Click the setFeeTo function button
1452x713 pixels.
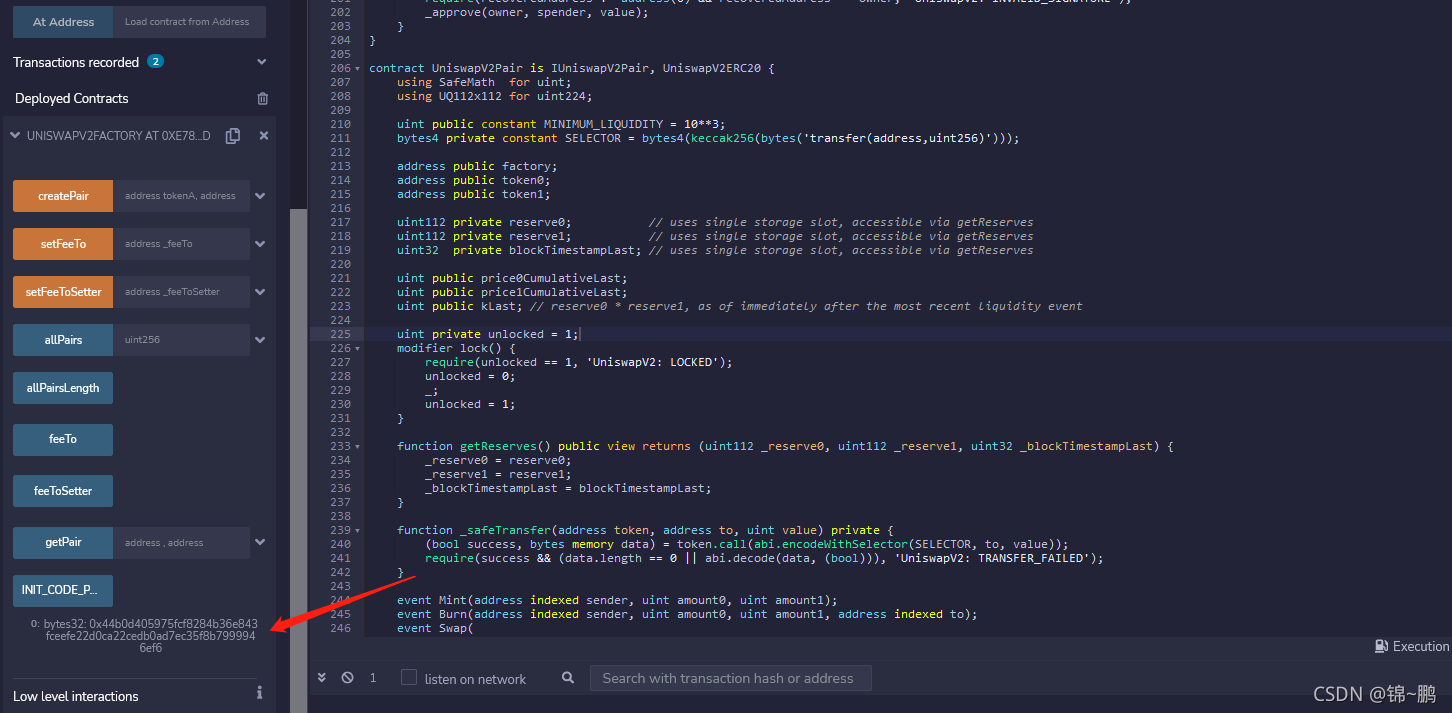point(63,244)
